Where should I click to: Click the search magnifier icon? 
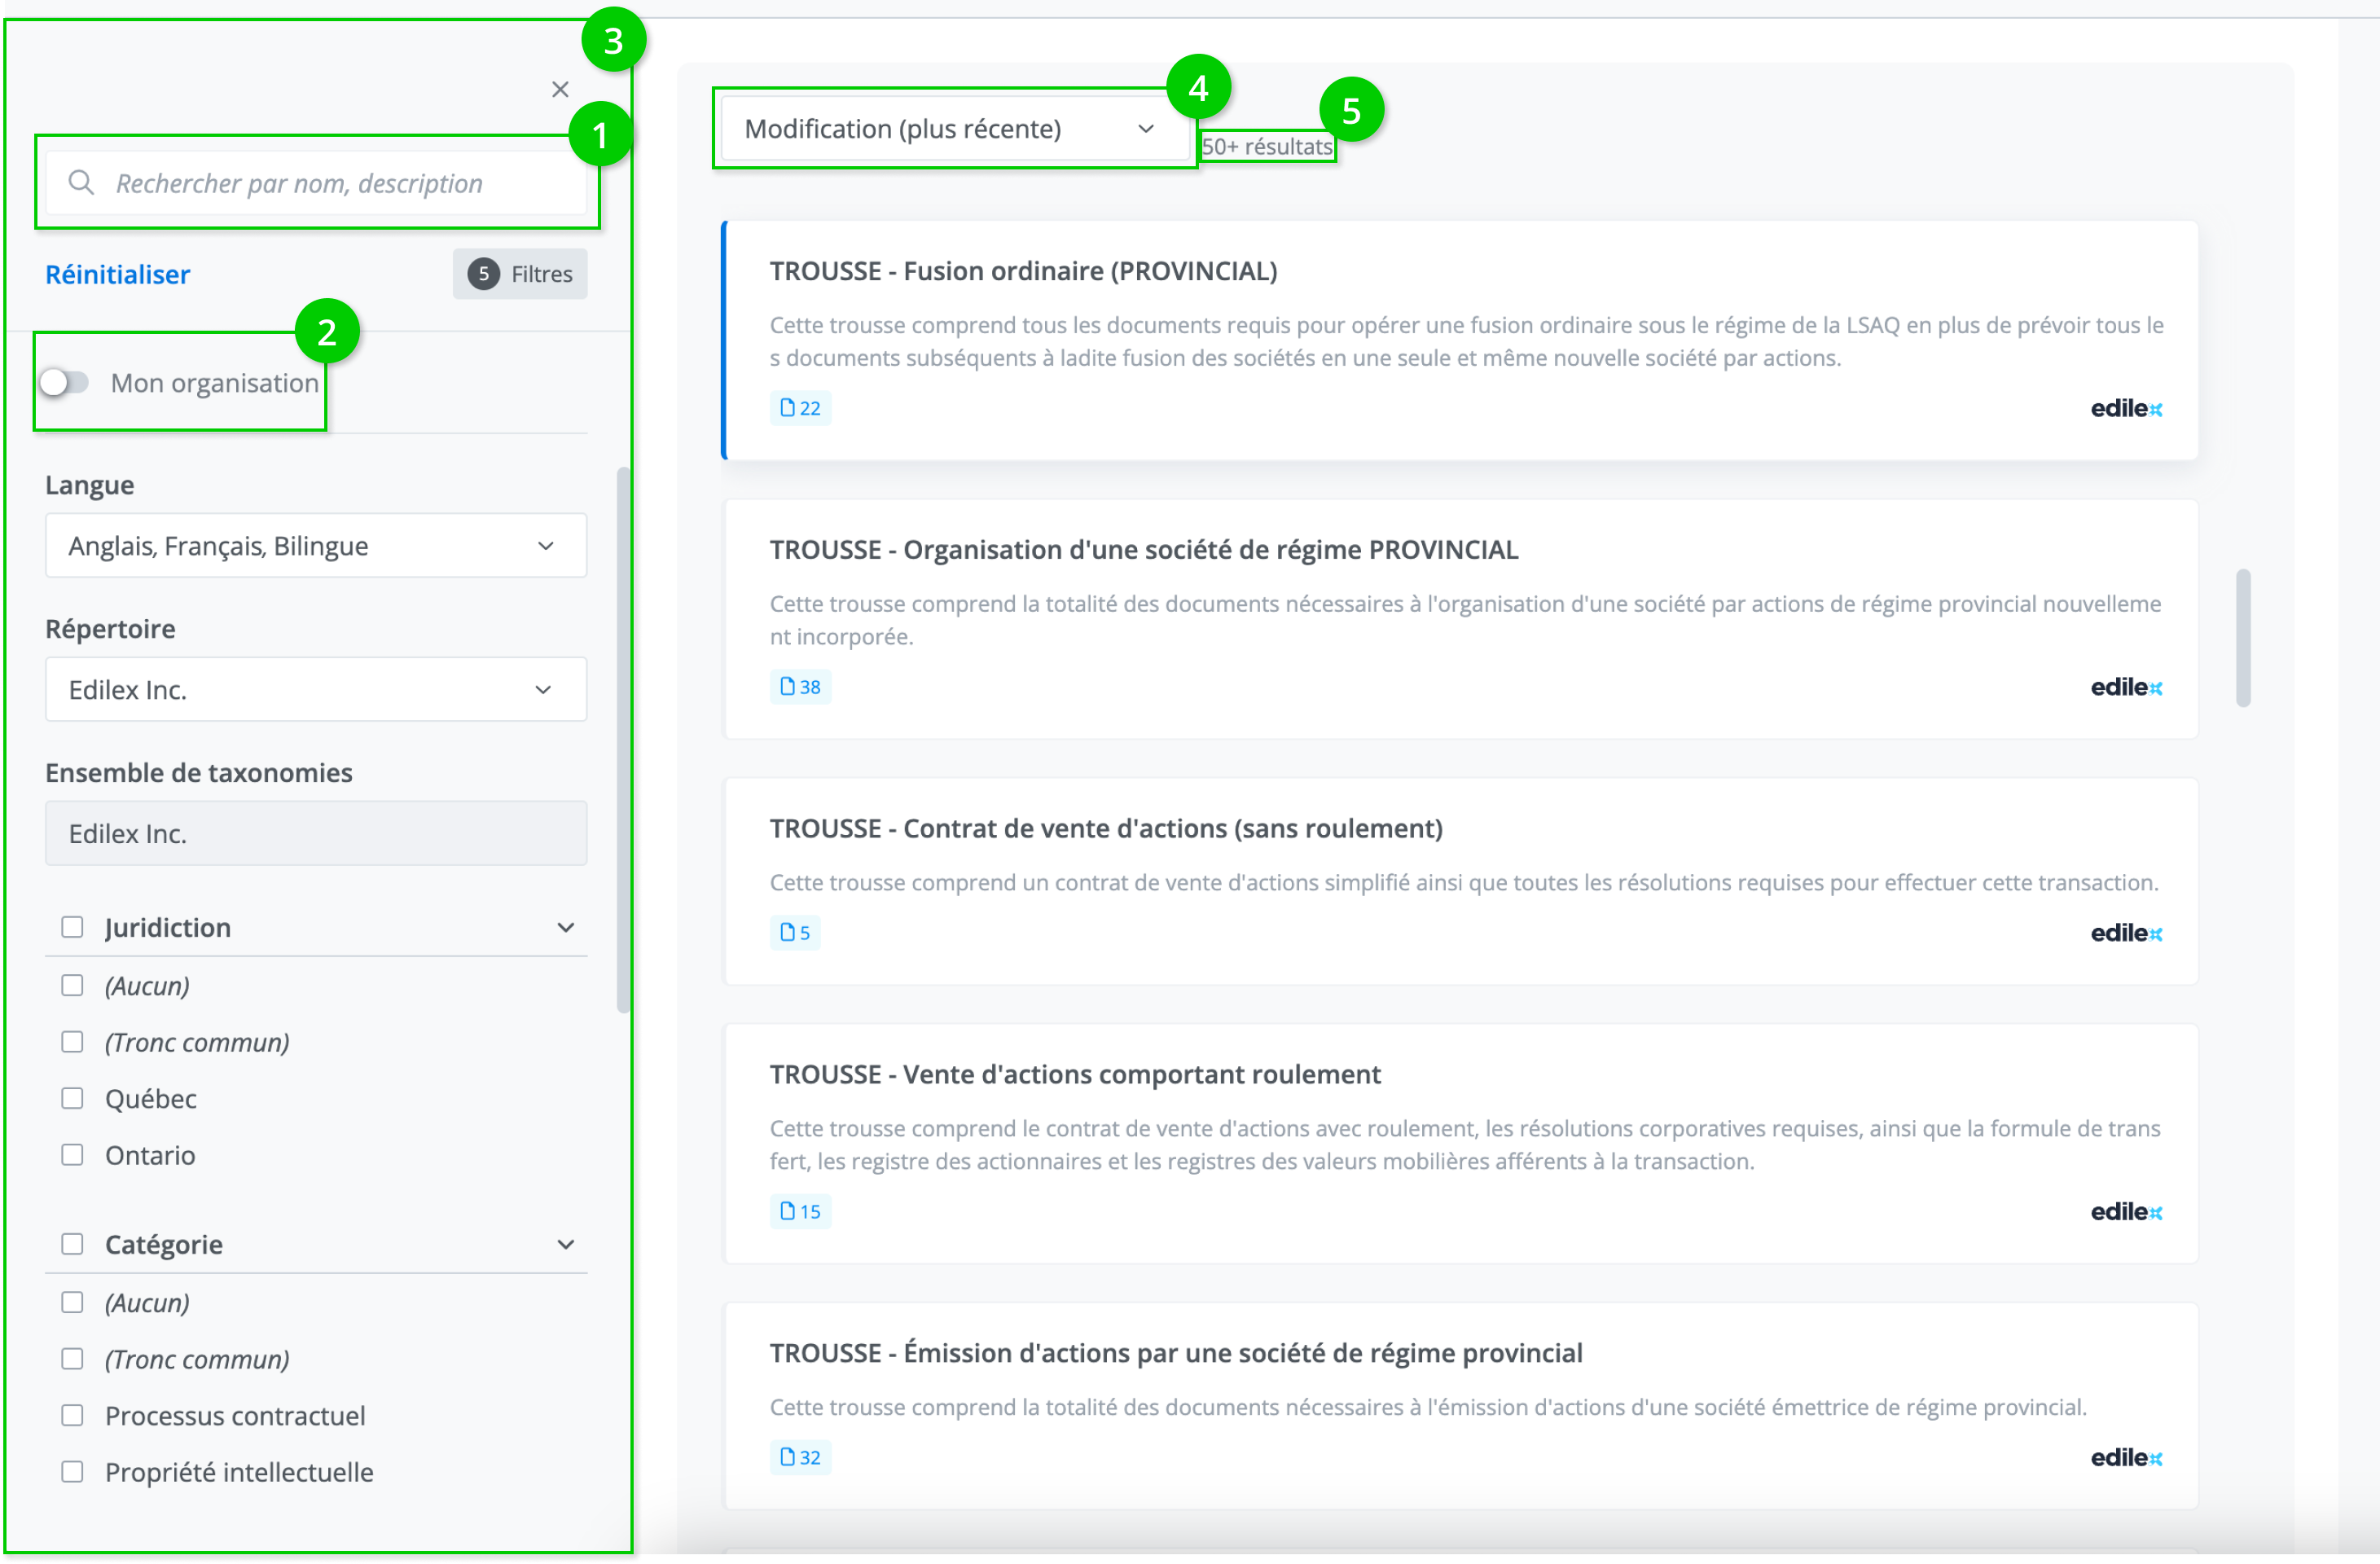pyautogui.click(x=81, y=183)
